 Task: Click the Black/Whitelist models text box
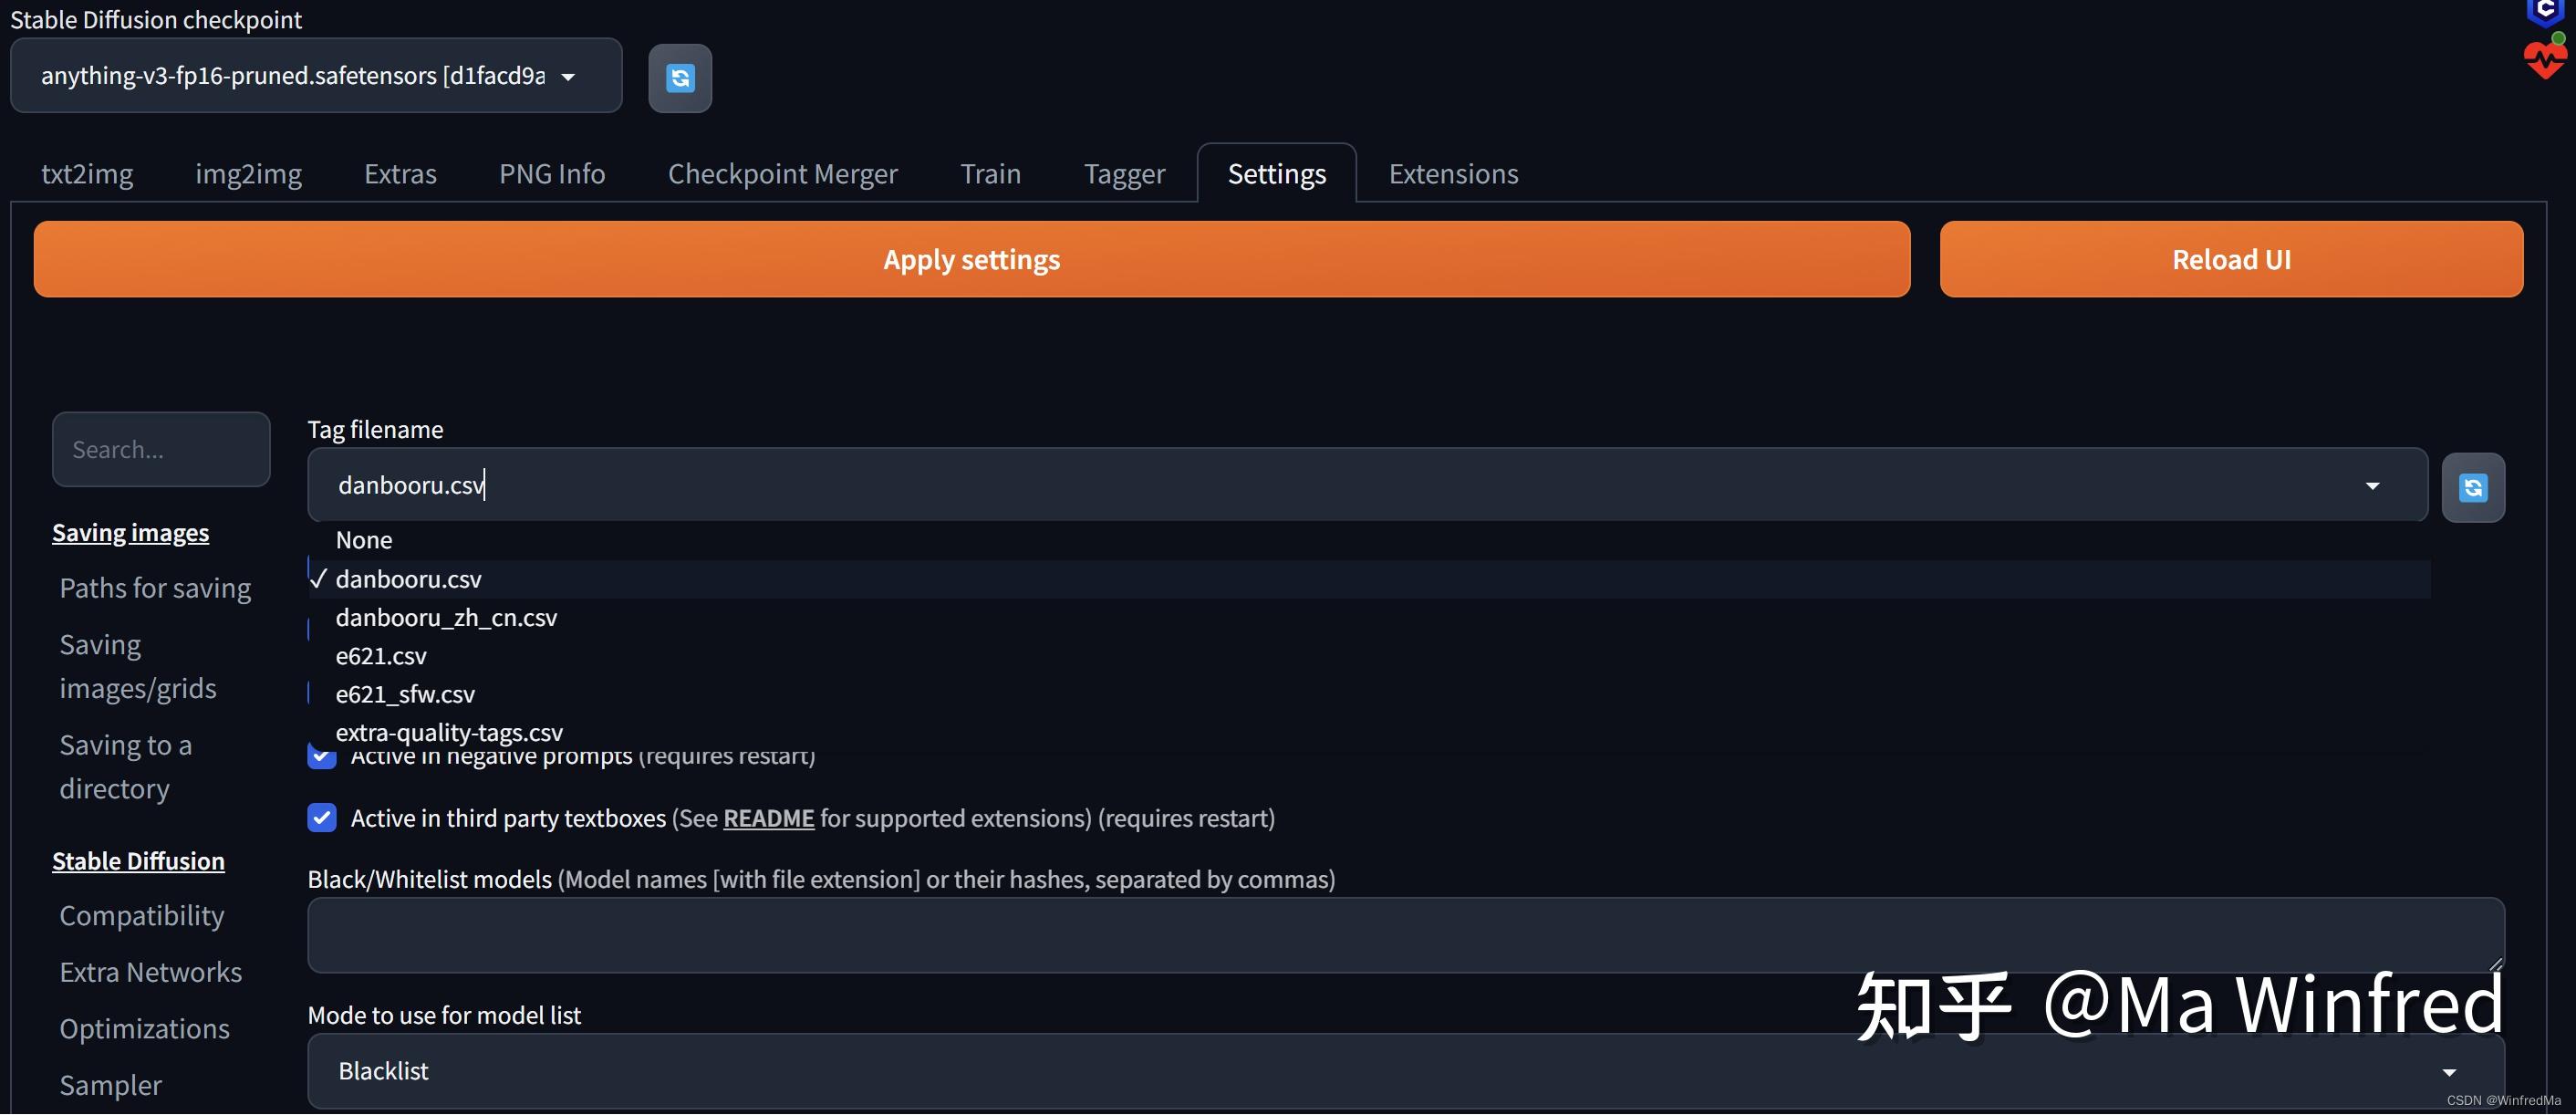coord(1405,935)
